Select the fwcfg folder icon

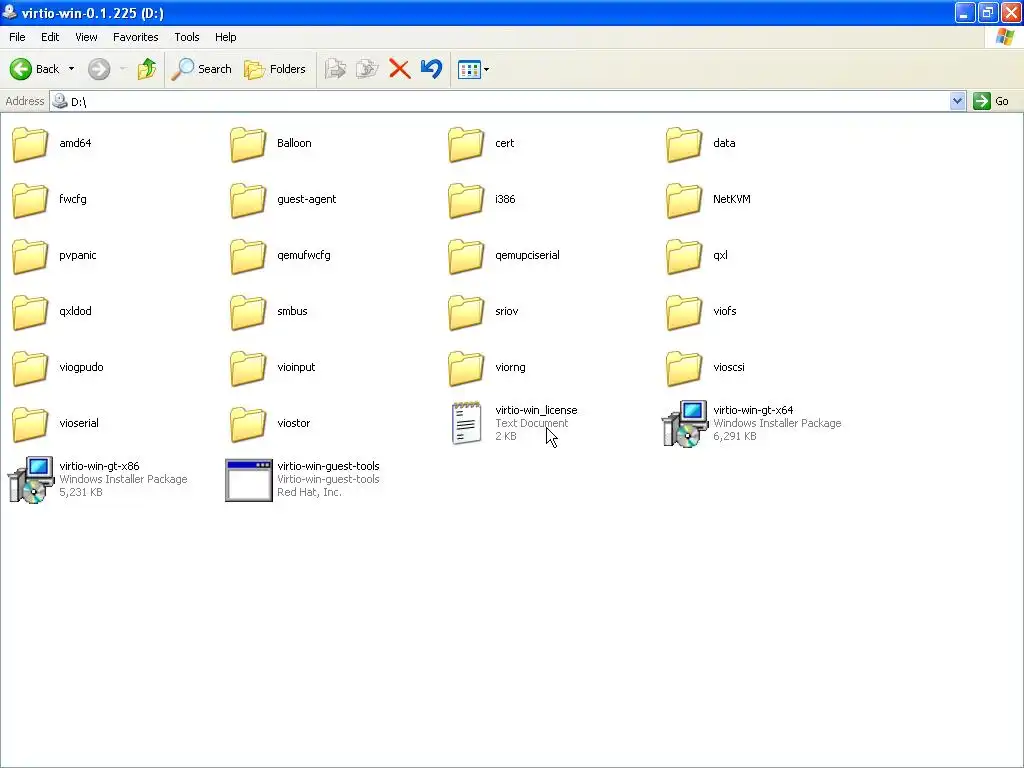[30, 200]
